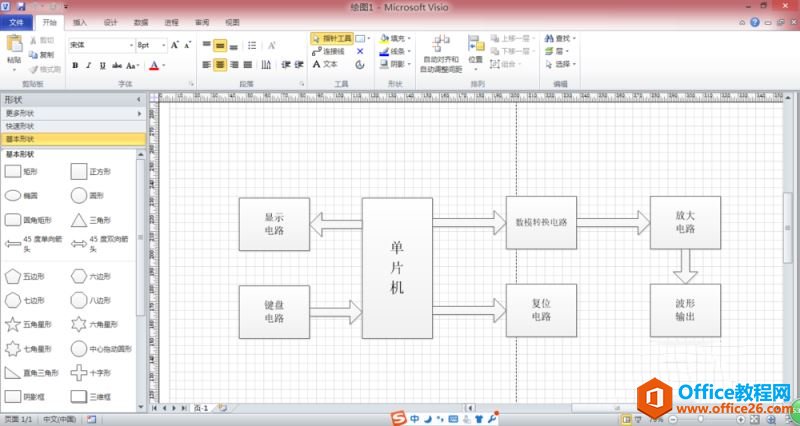
Task: Select the Quick Shapes (快速形状) section
Action: (x=70, y=126)
